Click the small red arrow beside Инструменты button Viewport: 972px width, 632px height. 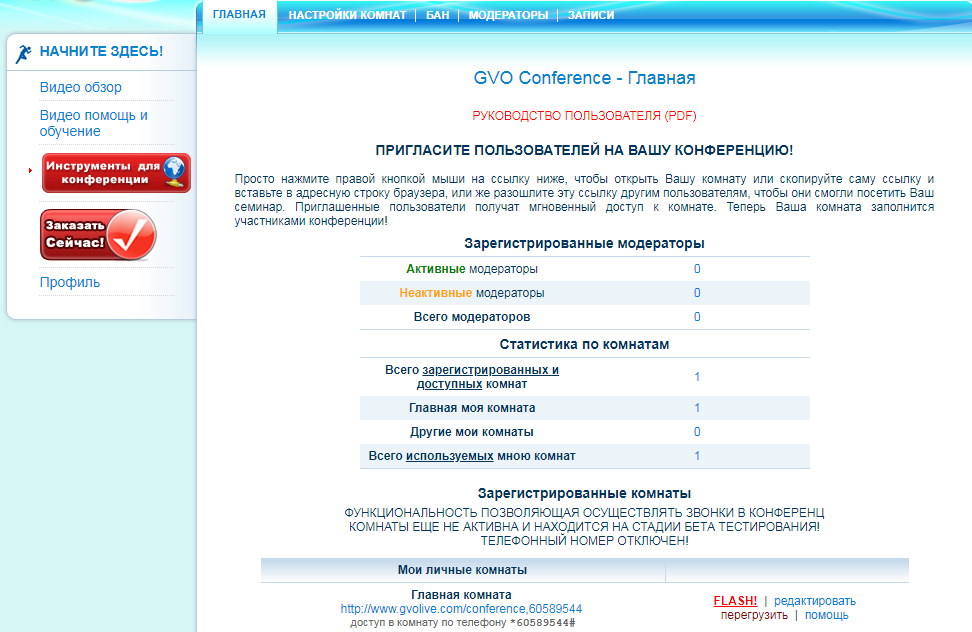tap(29, 172)
